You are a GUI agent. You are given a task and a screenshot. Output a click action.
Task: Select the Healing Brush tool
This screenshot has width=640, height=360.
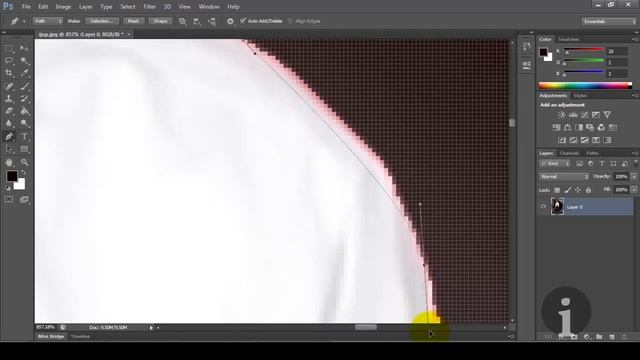pyautogui.click(x=9, y=86)
